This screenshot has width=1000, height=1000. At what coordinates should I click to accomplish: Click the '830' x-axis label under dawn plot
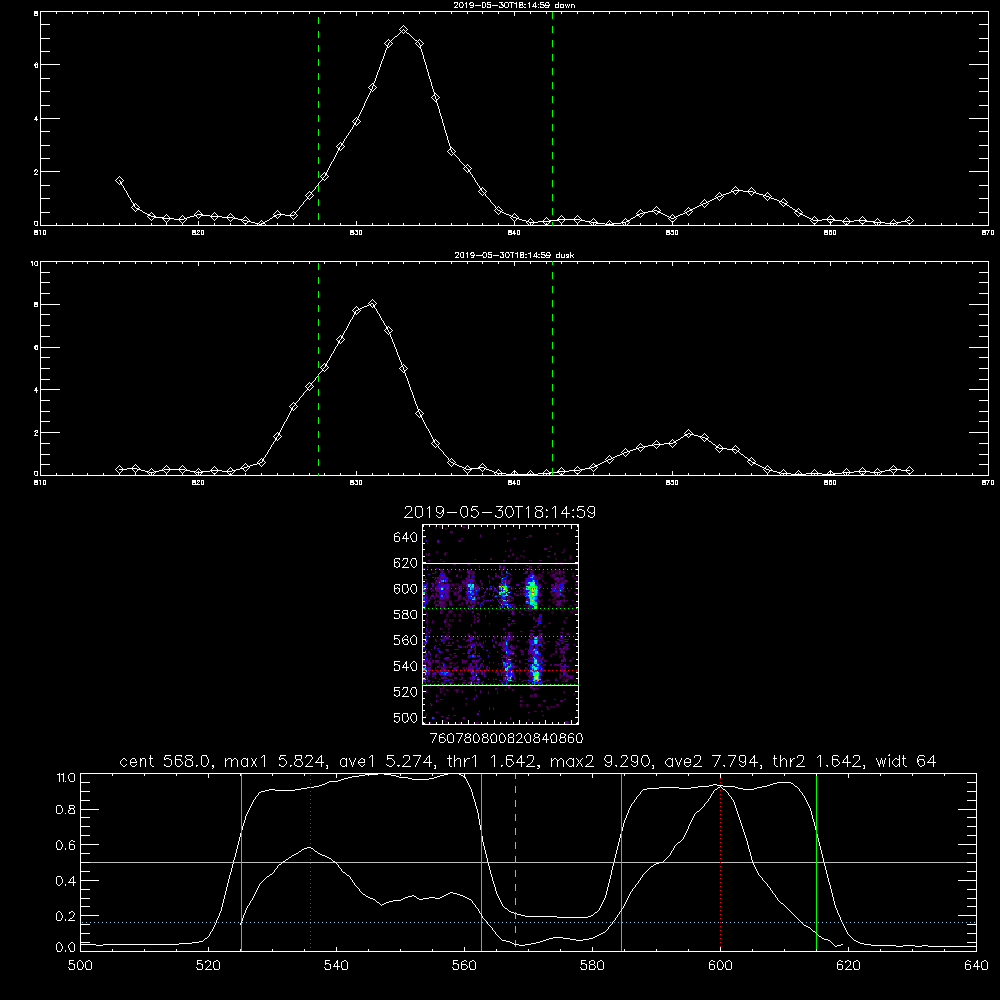point(356,233)
